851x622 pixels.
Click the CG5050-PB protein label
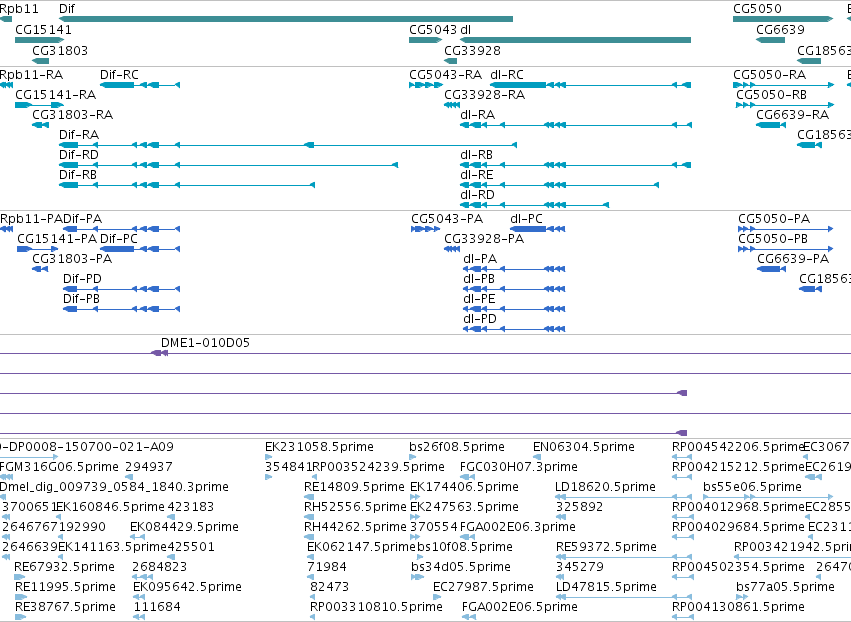pos(773,239)
